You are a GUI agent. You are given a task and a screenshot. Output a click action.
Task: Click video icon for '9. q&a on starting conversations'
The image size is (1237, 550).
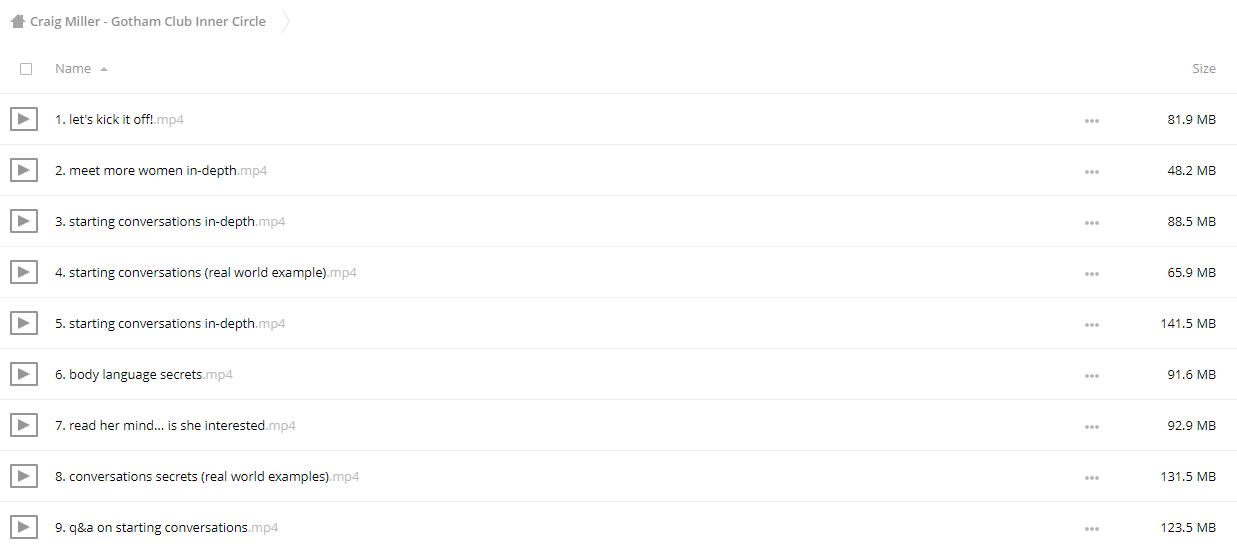coord(24,527)
